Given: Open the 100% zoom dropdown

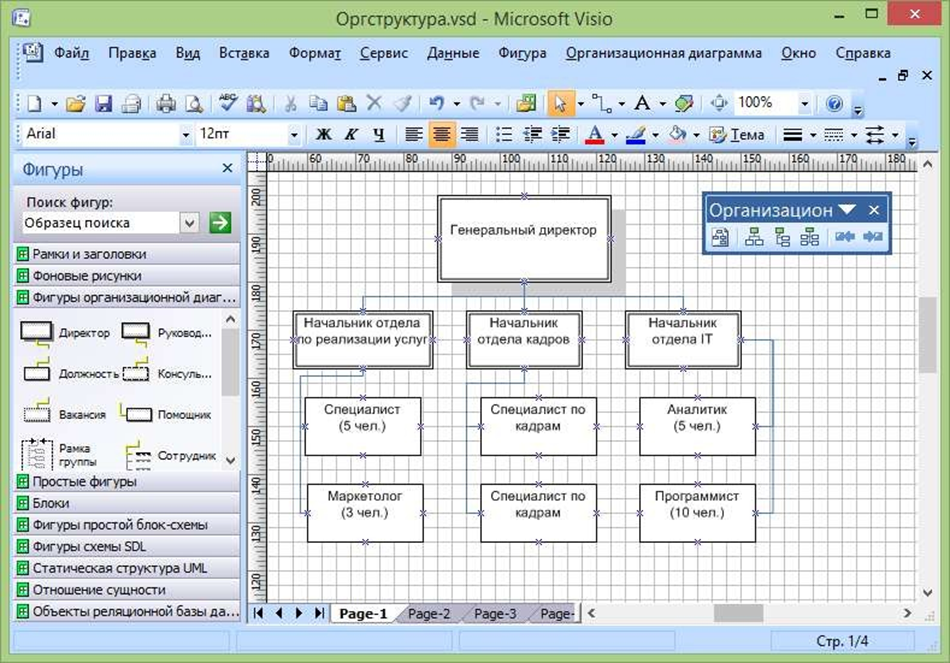Looking at the screenshot, I should point(805,104).
